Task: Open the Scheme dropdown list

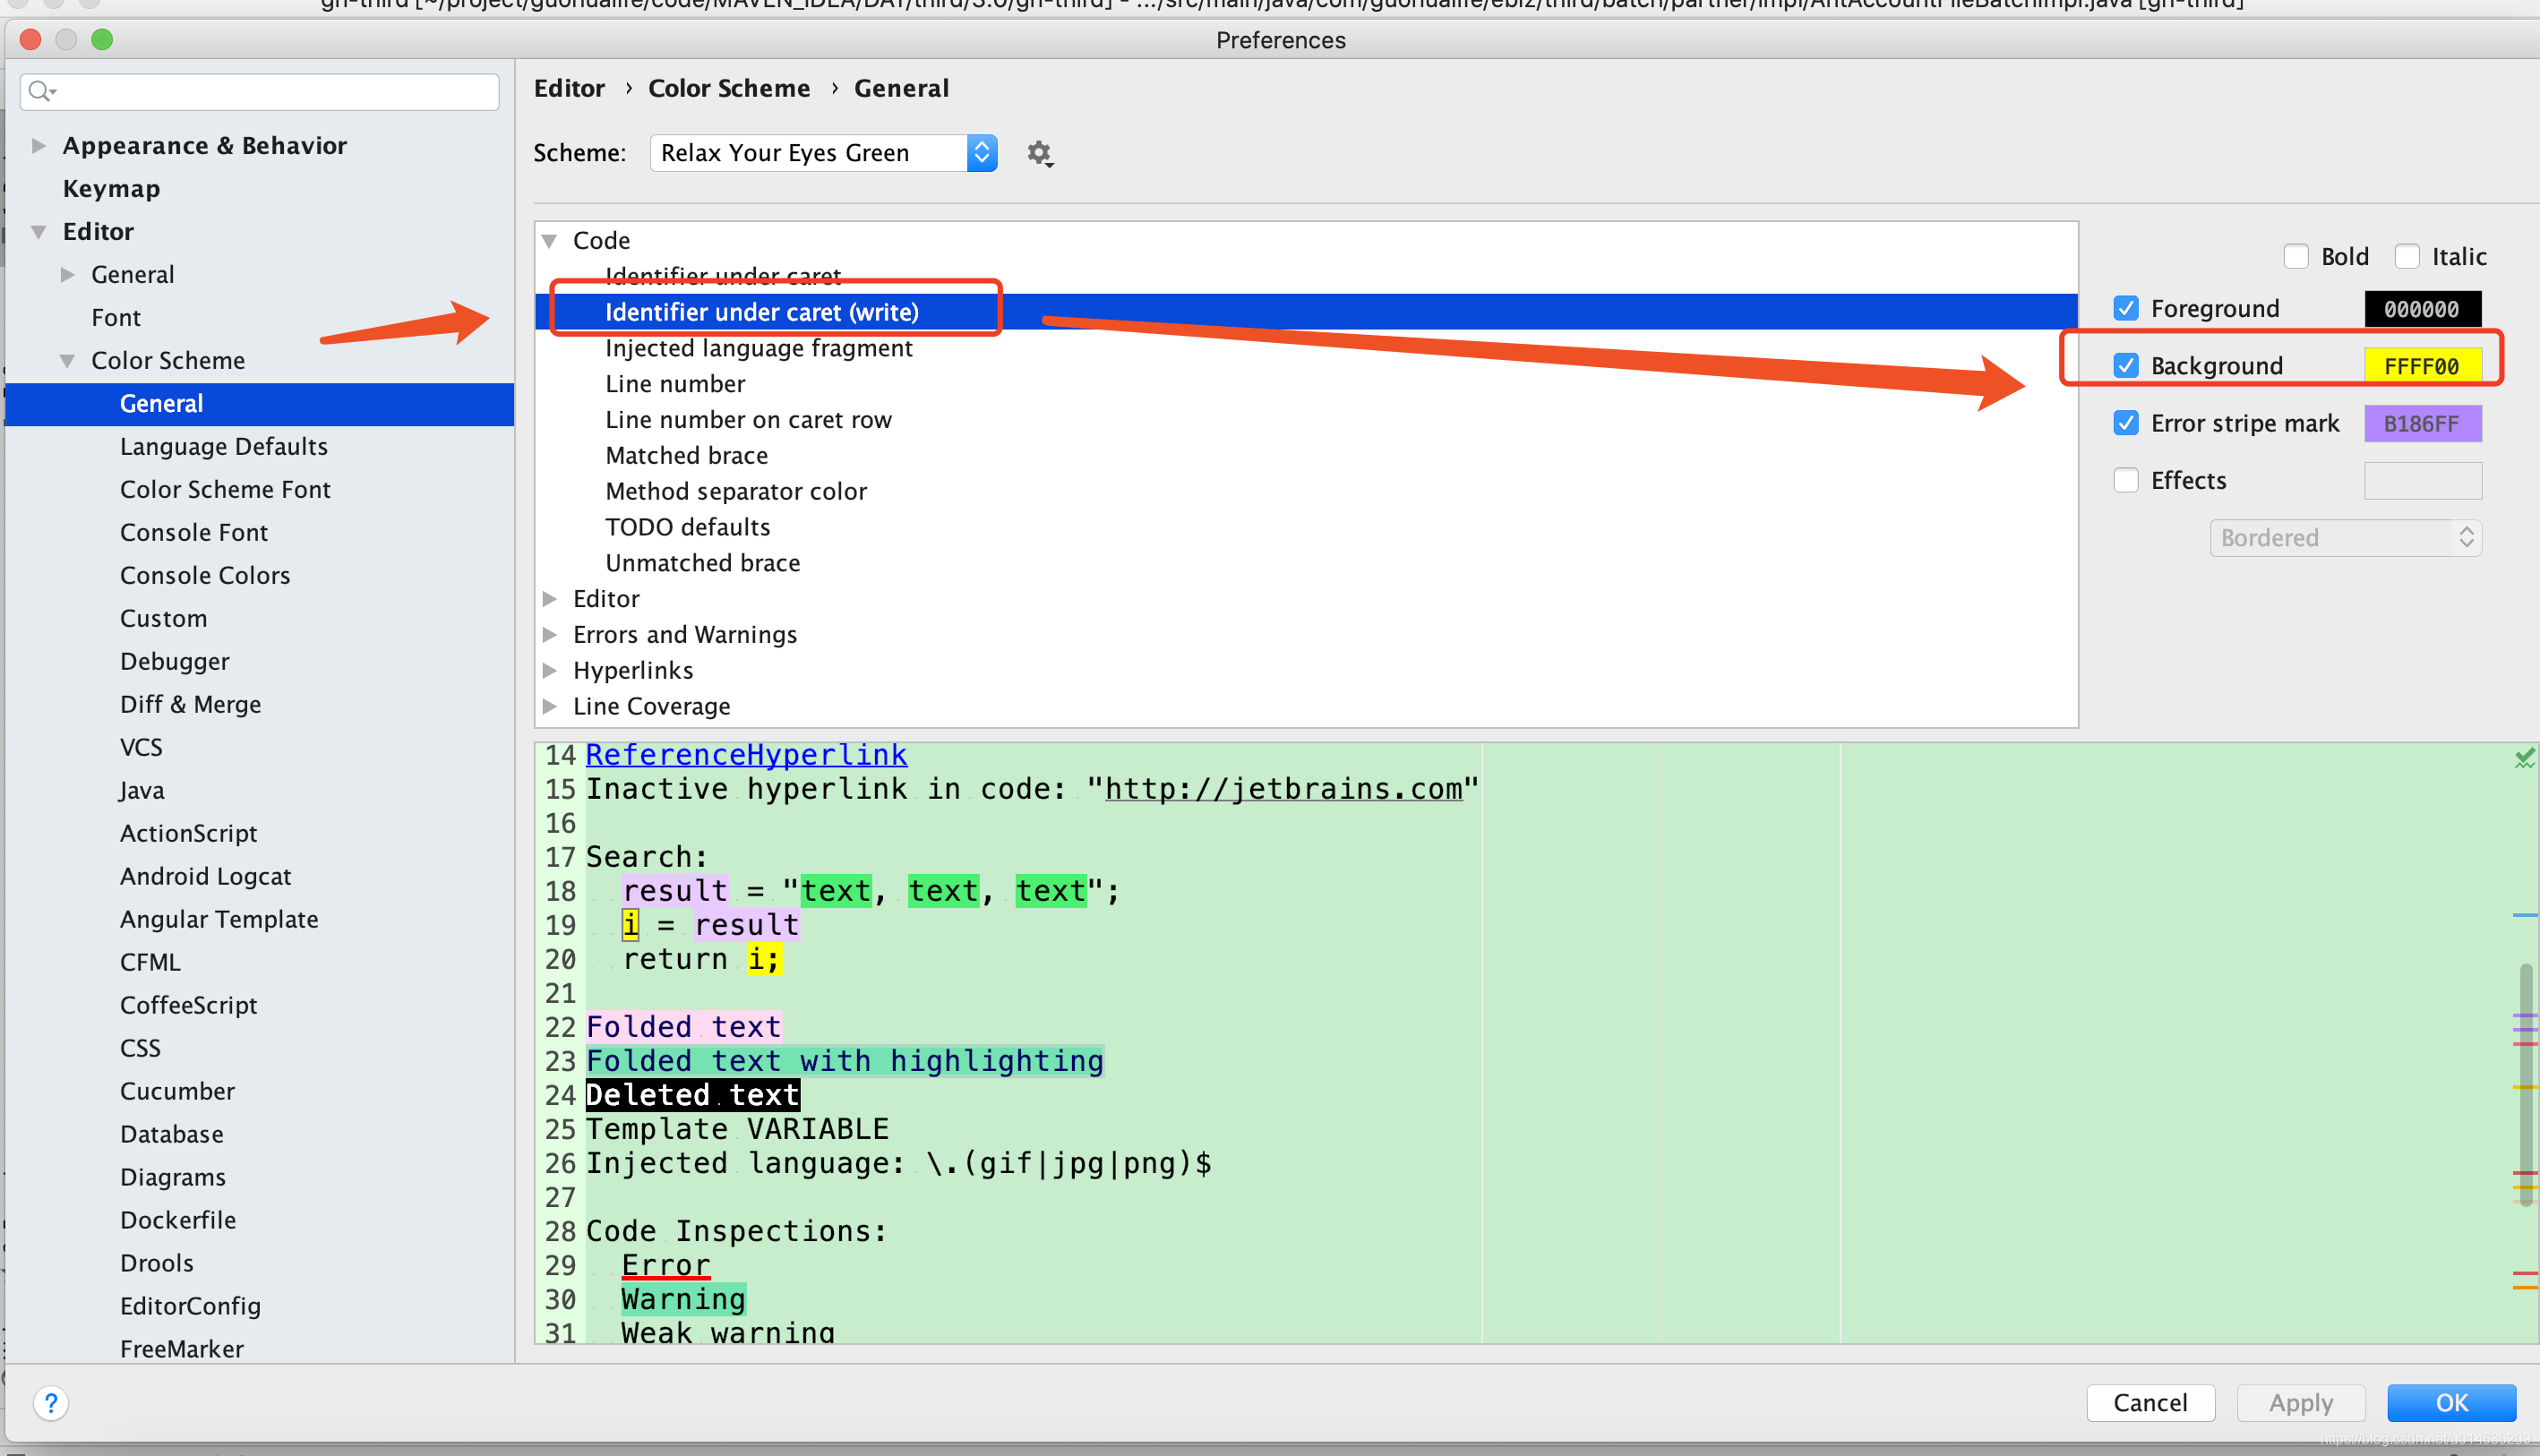Action: (x=823, y=153)
